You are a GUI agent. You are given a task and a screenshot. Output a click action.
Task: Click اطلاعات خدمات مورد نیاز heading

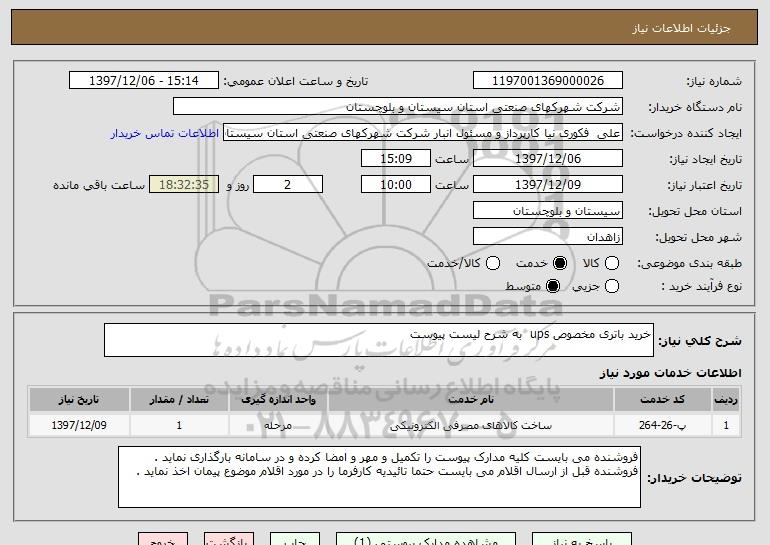pyautogui.click(x=670, y=373)
